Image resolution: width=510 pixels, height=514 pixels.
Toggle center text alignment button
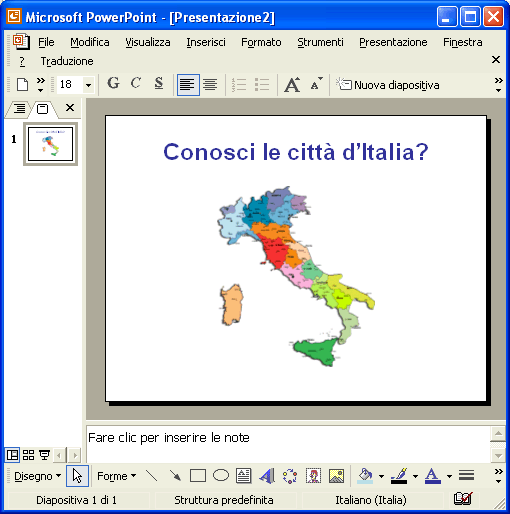point(211,85)
